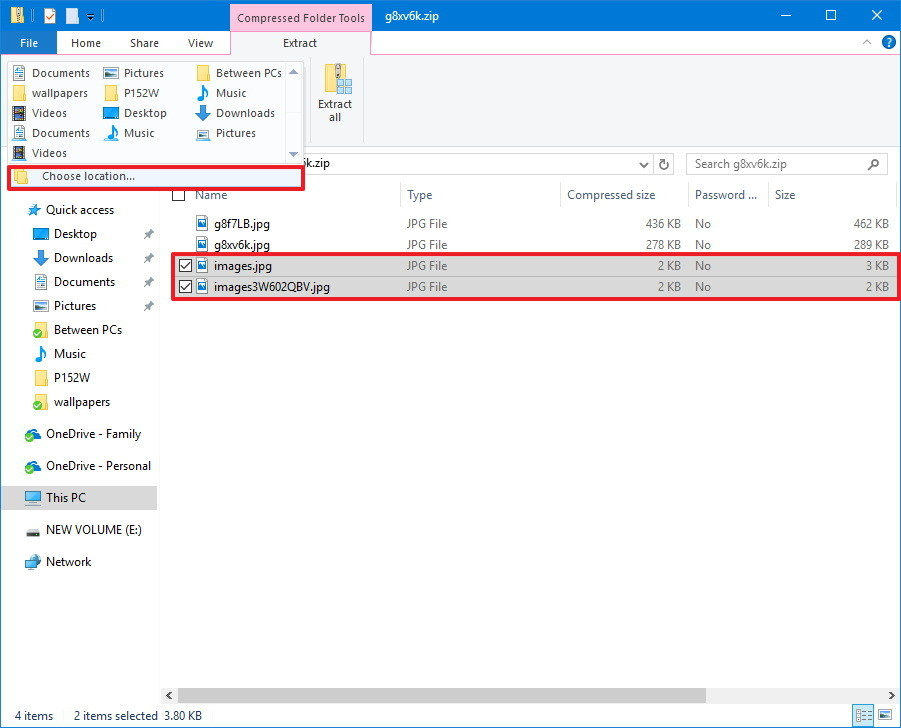Select the images.jpg file name
901x728 pixels.
click(x=242, y=266)
